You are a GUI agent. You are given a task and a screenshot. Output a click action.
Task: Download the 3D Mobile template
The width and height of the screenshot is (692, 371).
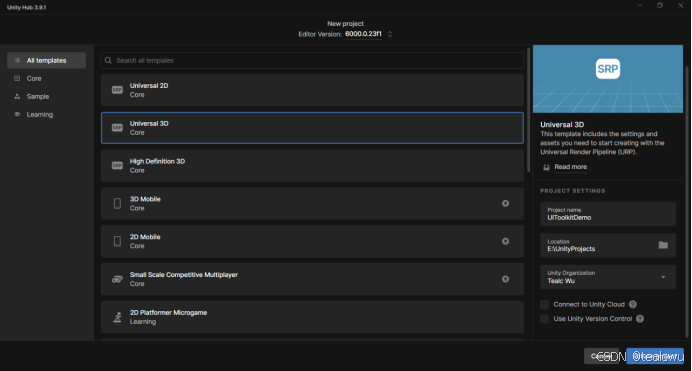click(x=505, y=203)
